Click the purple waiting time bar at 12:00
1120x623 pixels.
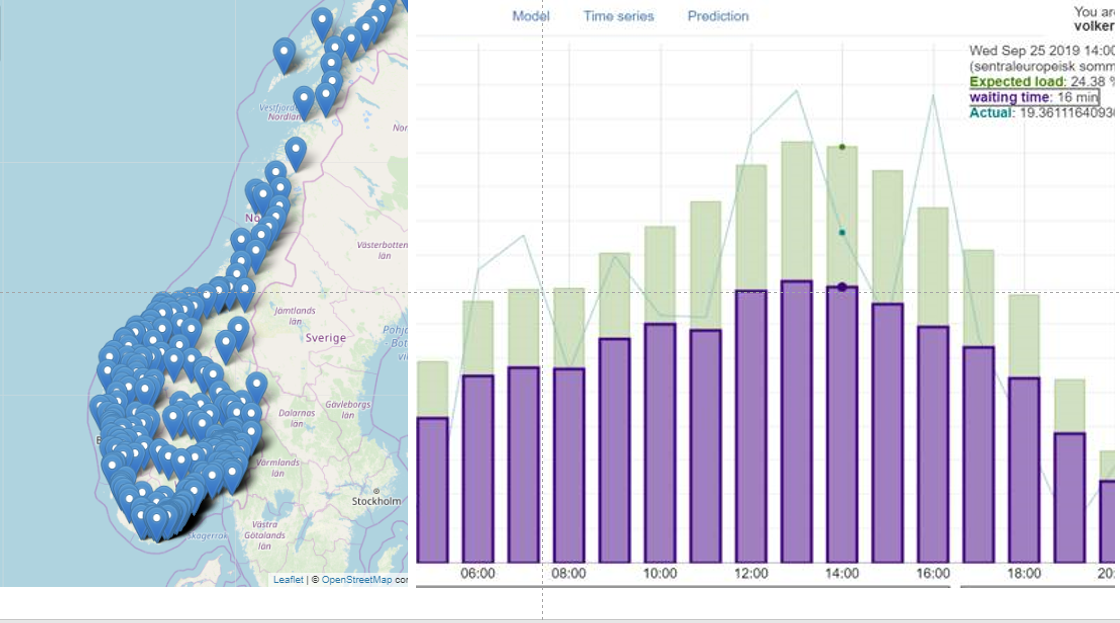click(751, 427)
